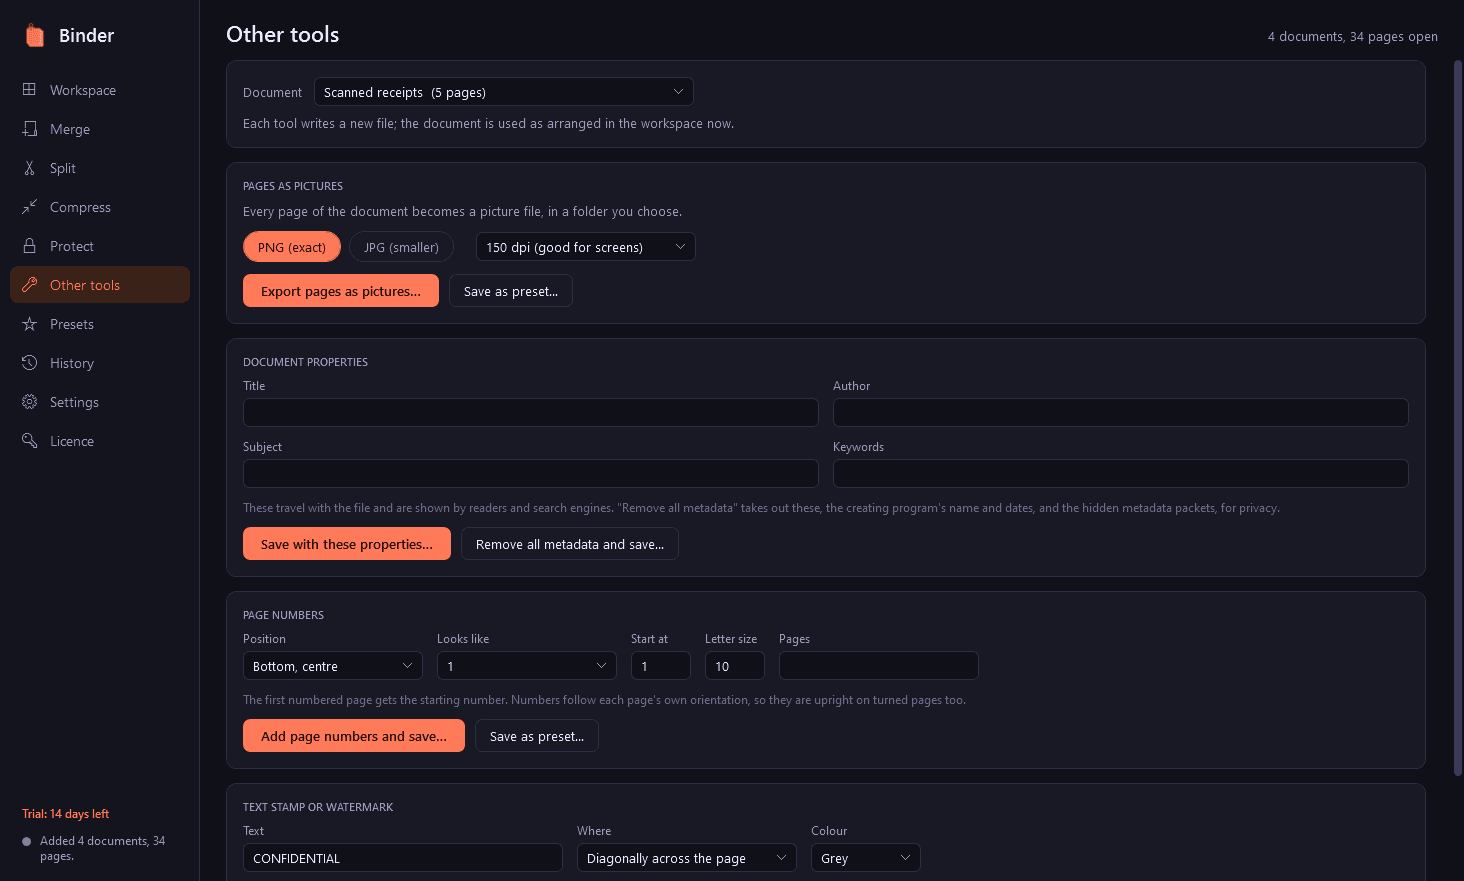Viewport: 1464px width, 881px height.
Task: Click the Protect padlock icon
Action: [x=29, y=246]
